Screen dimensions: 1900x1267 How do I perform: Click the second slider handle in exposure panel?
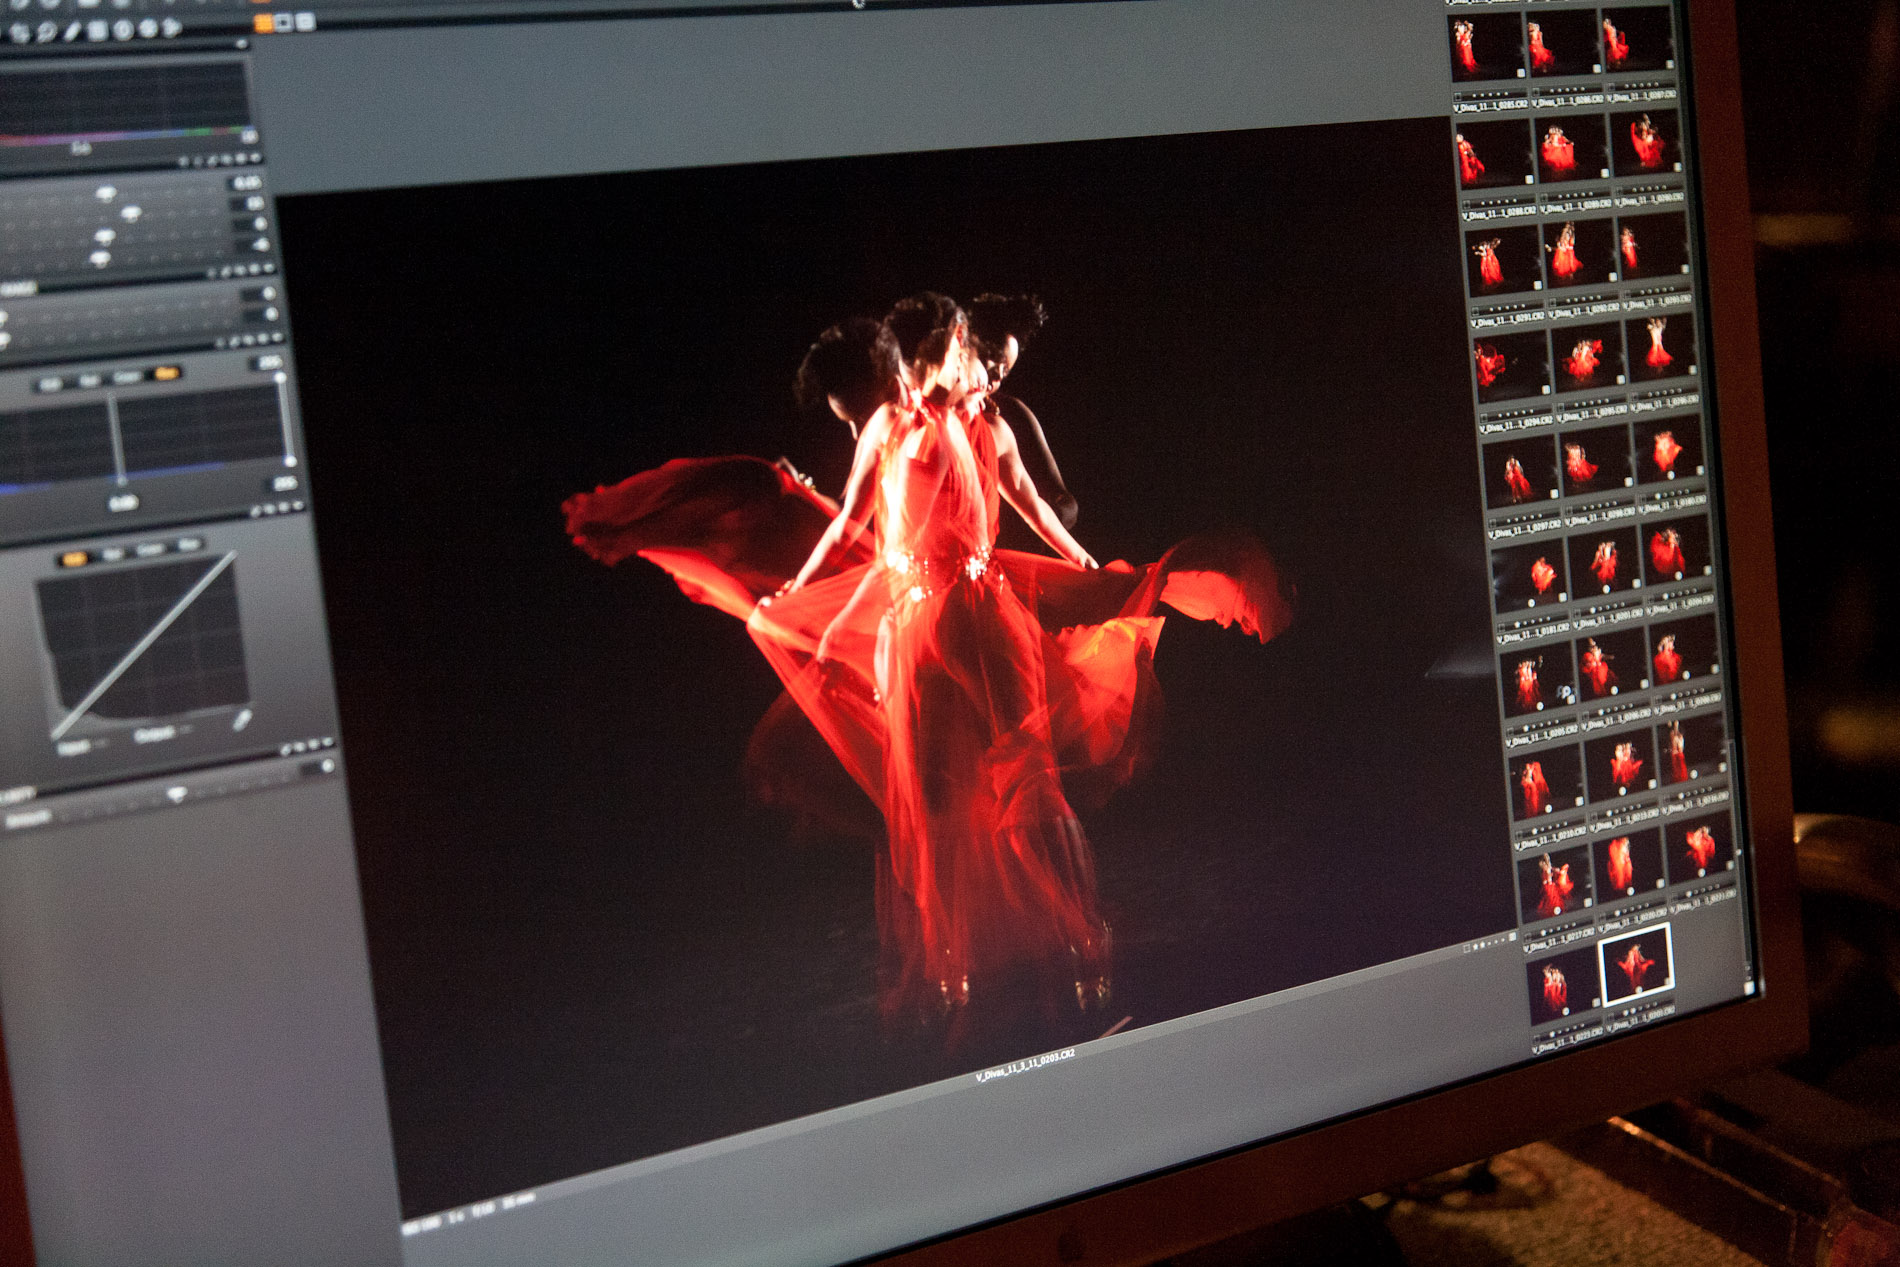pyautogui.click(x=131, y=213)
